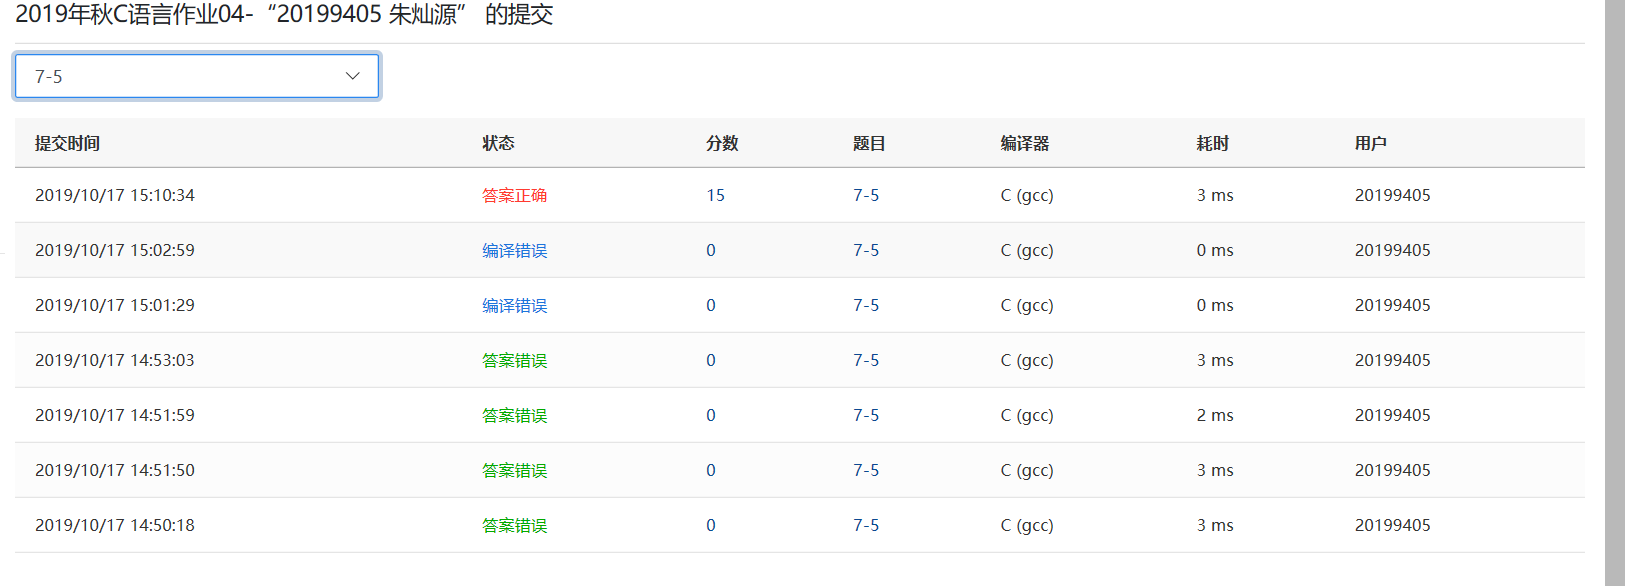The height and width of the screenshot is (586, 1625).
Task: Open 答案错误 status for 14:51:59 submission
Action: [514, 415]
